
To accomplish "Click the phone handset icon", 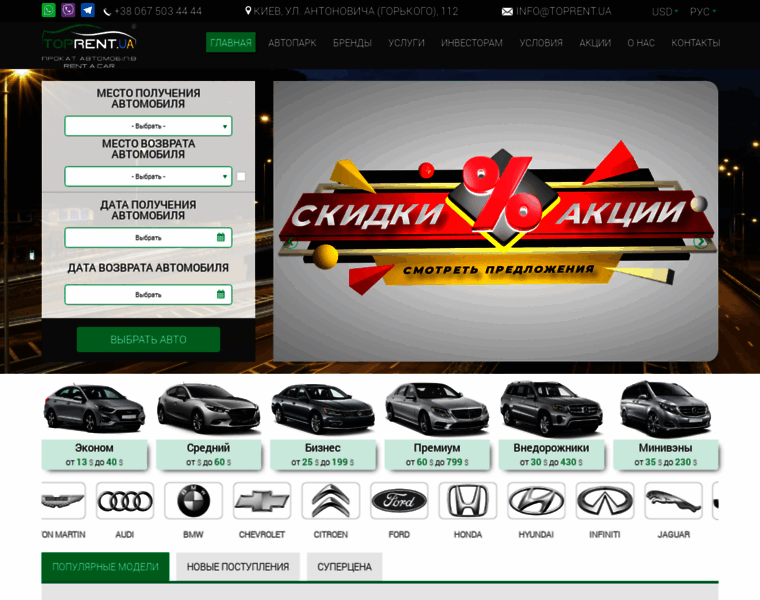I will 107,12.
